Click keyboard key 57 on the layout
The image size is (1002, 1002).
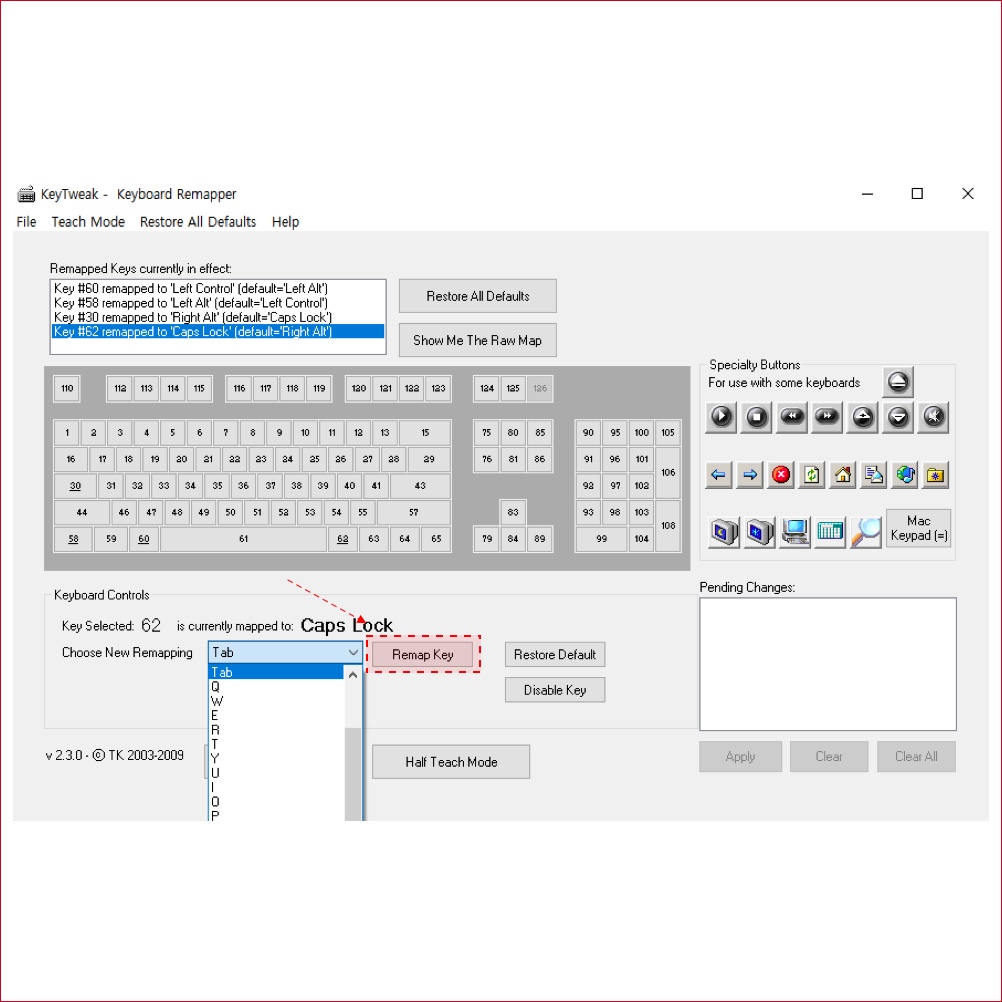(x=413, y=512)
